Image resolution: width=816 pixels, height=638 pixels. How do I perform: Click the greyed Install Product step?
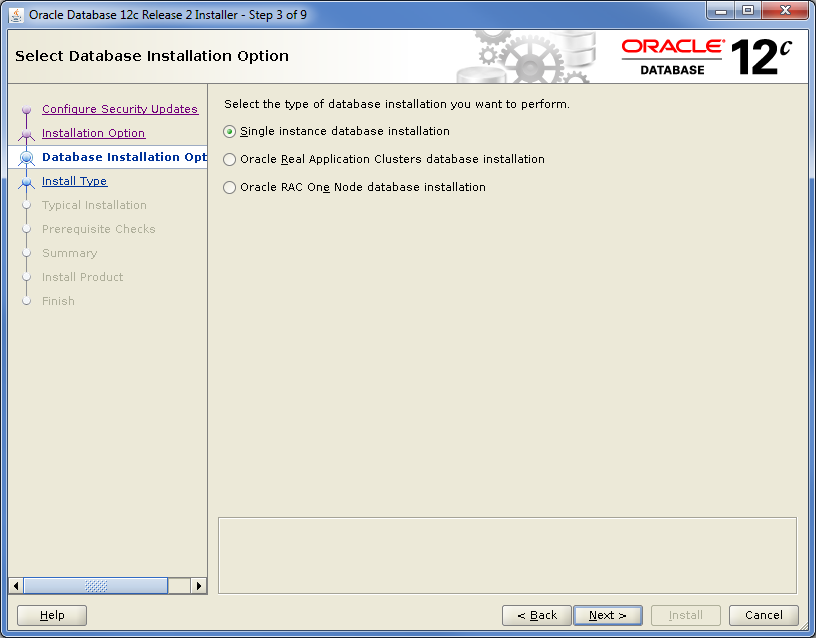click(x=82, y=277)
